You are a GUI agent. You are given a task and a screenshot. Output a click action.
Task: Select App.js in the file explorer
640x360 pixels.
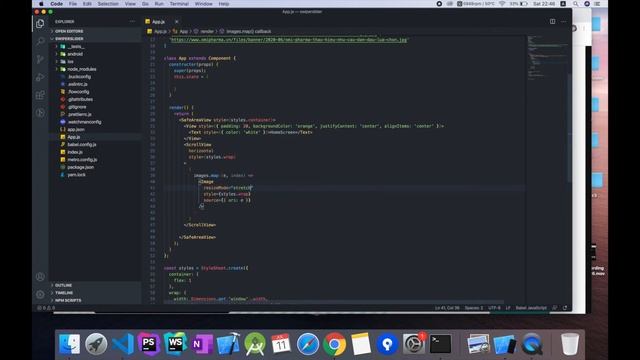coord(73,137)
